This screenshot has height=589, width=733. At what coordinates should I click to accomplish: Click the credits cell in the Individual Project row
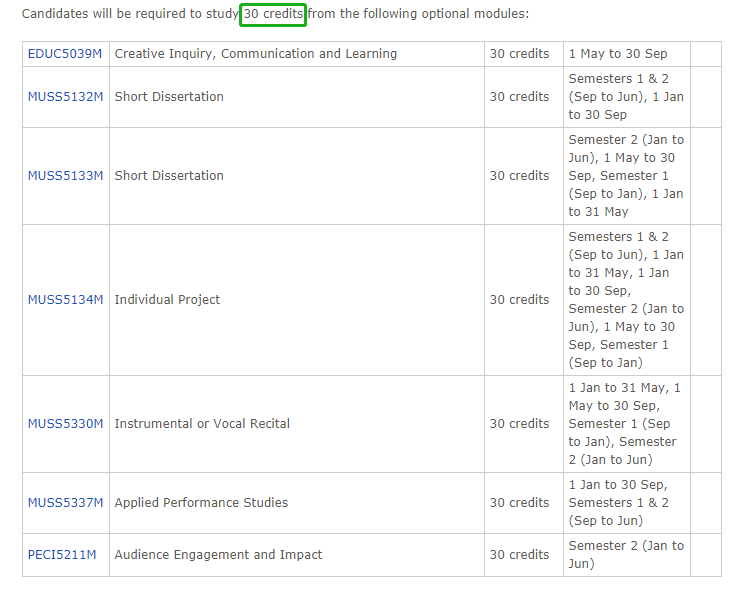(x=519, y=300)
